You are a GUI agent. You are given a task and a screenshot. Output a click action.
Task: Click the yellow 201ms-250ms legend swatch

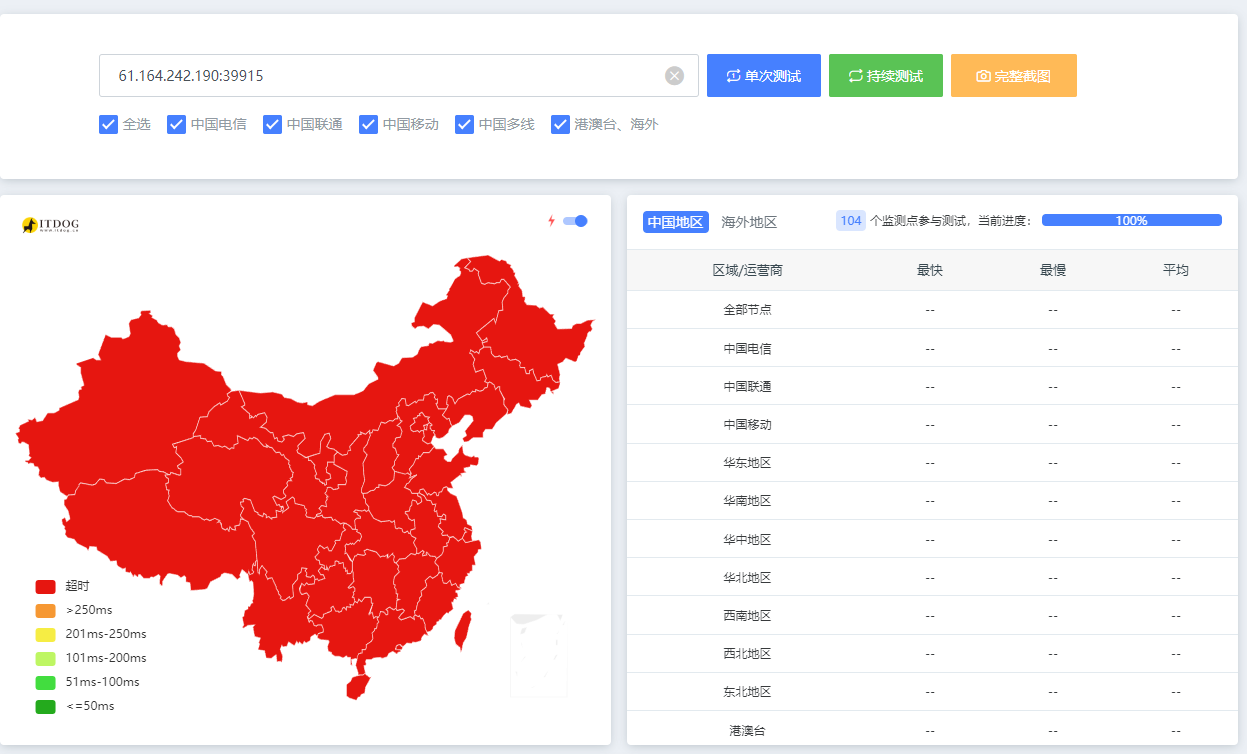pos(45,634)
